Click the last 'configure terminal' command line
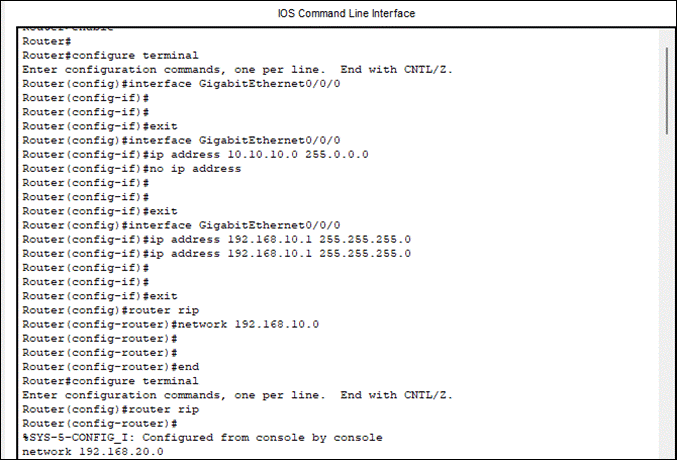 click(x=111, y=381)
